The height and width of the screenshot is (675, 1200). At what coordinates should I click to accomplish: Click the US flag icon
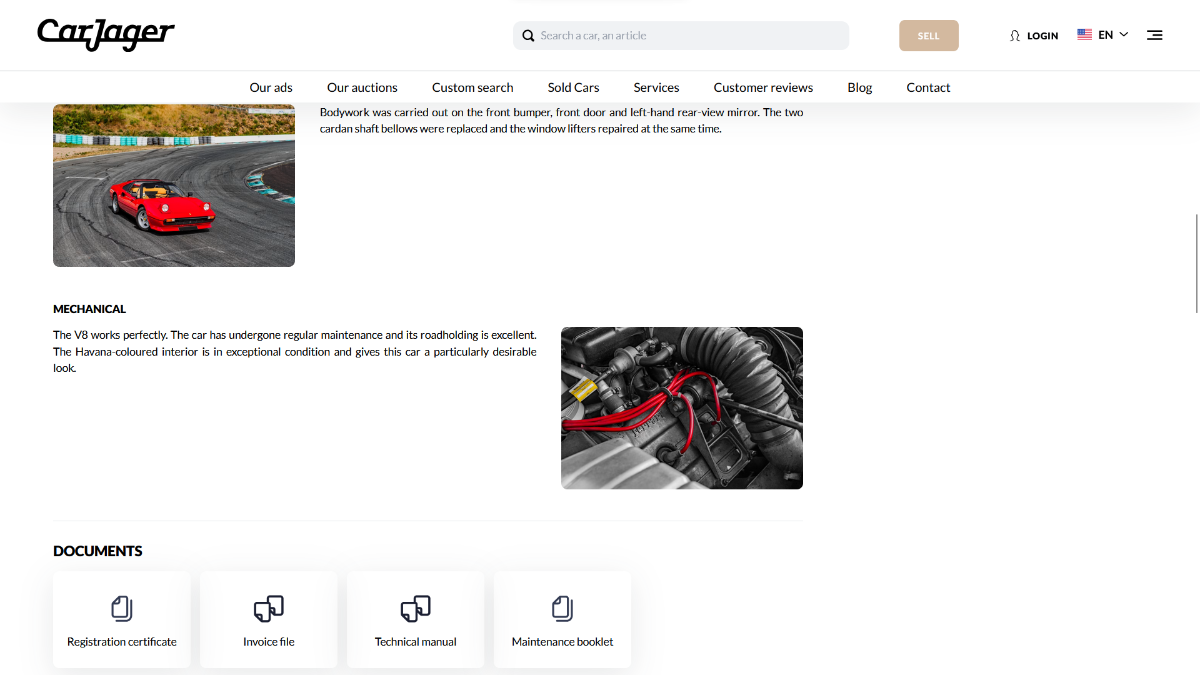click(1084, 35)
